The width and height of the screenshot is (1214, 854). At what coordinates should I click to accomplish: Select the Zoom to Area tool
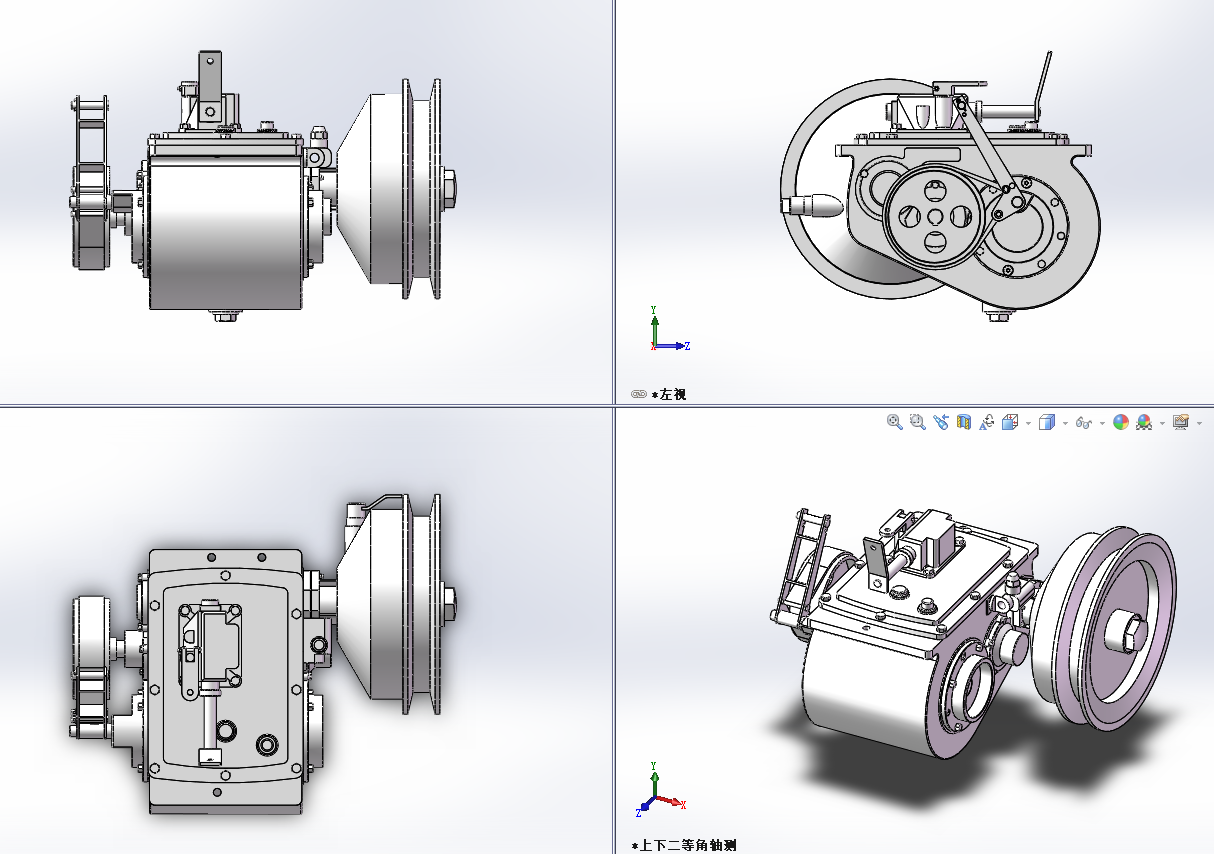pyautogui.click(x=918, y=422)
